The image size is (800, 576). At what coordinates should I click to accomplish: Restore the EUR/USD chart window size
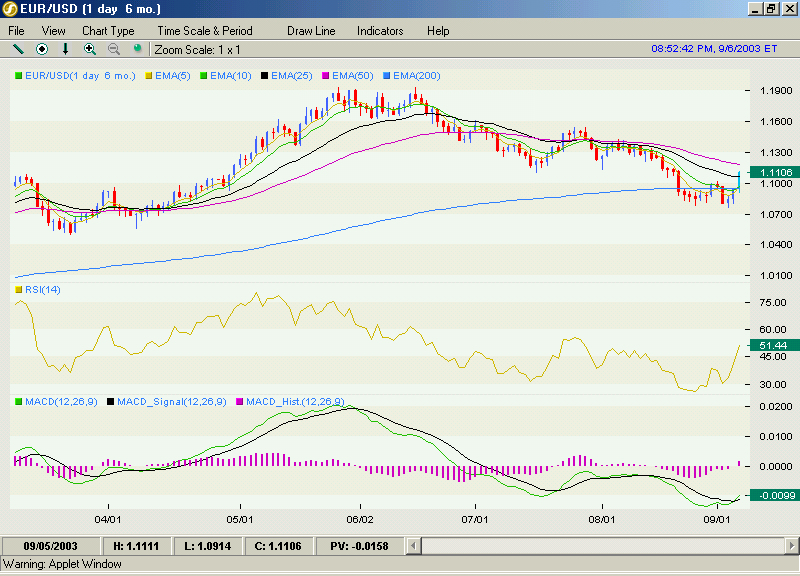[771, 9]
